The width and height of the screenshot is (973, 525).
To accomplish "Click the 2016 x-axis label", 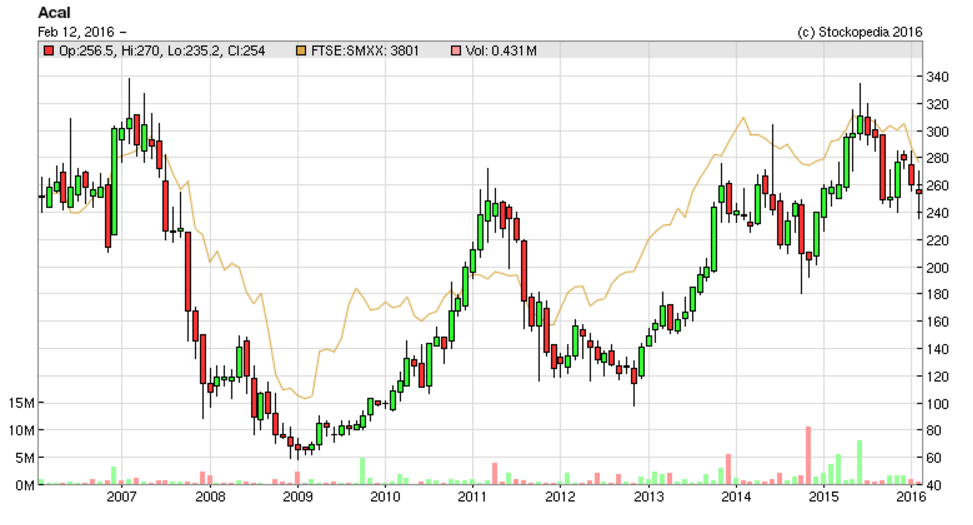I will [x=911, y=496].
